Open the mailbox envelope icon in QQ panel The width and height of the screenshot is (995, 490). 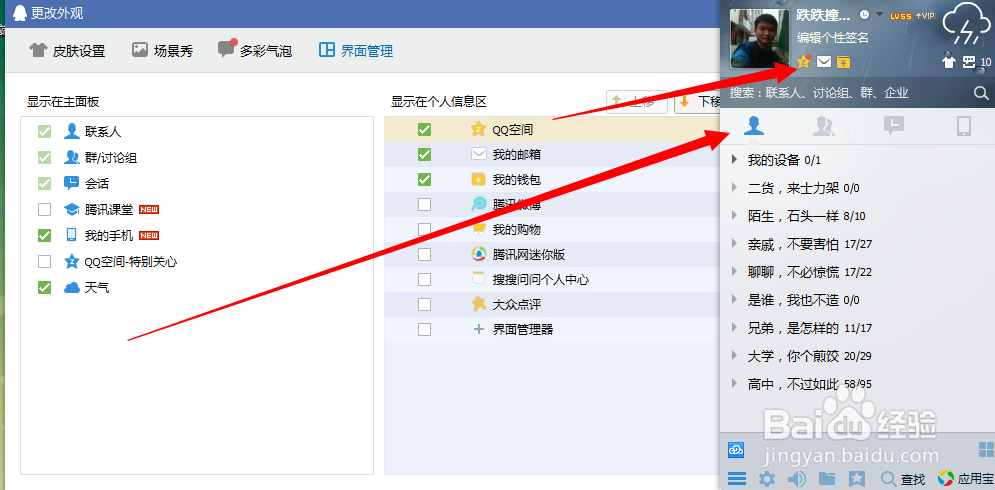pos(824,62)
